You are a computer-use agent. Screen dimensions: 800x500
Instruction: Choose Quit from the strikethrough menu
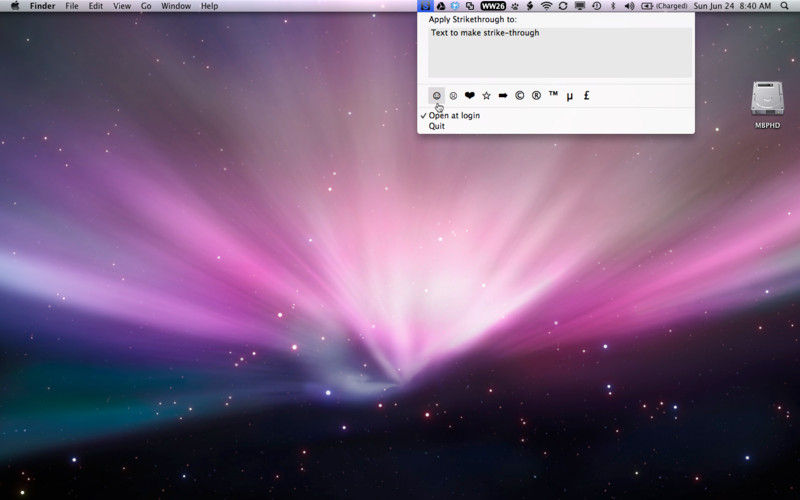437,126
